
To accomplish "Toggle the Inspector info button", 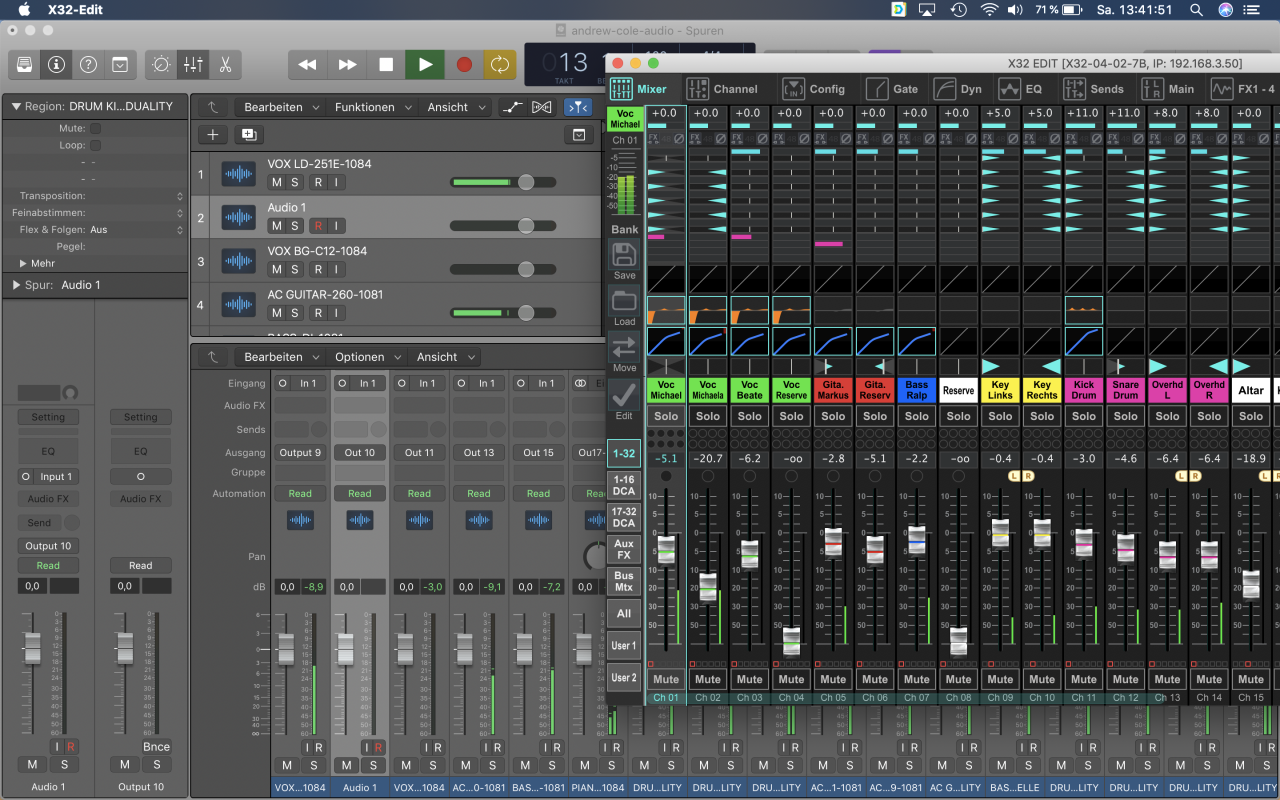I will click(56, 64).
